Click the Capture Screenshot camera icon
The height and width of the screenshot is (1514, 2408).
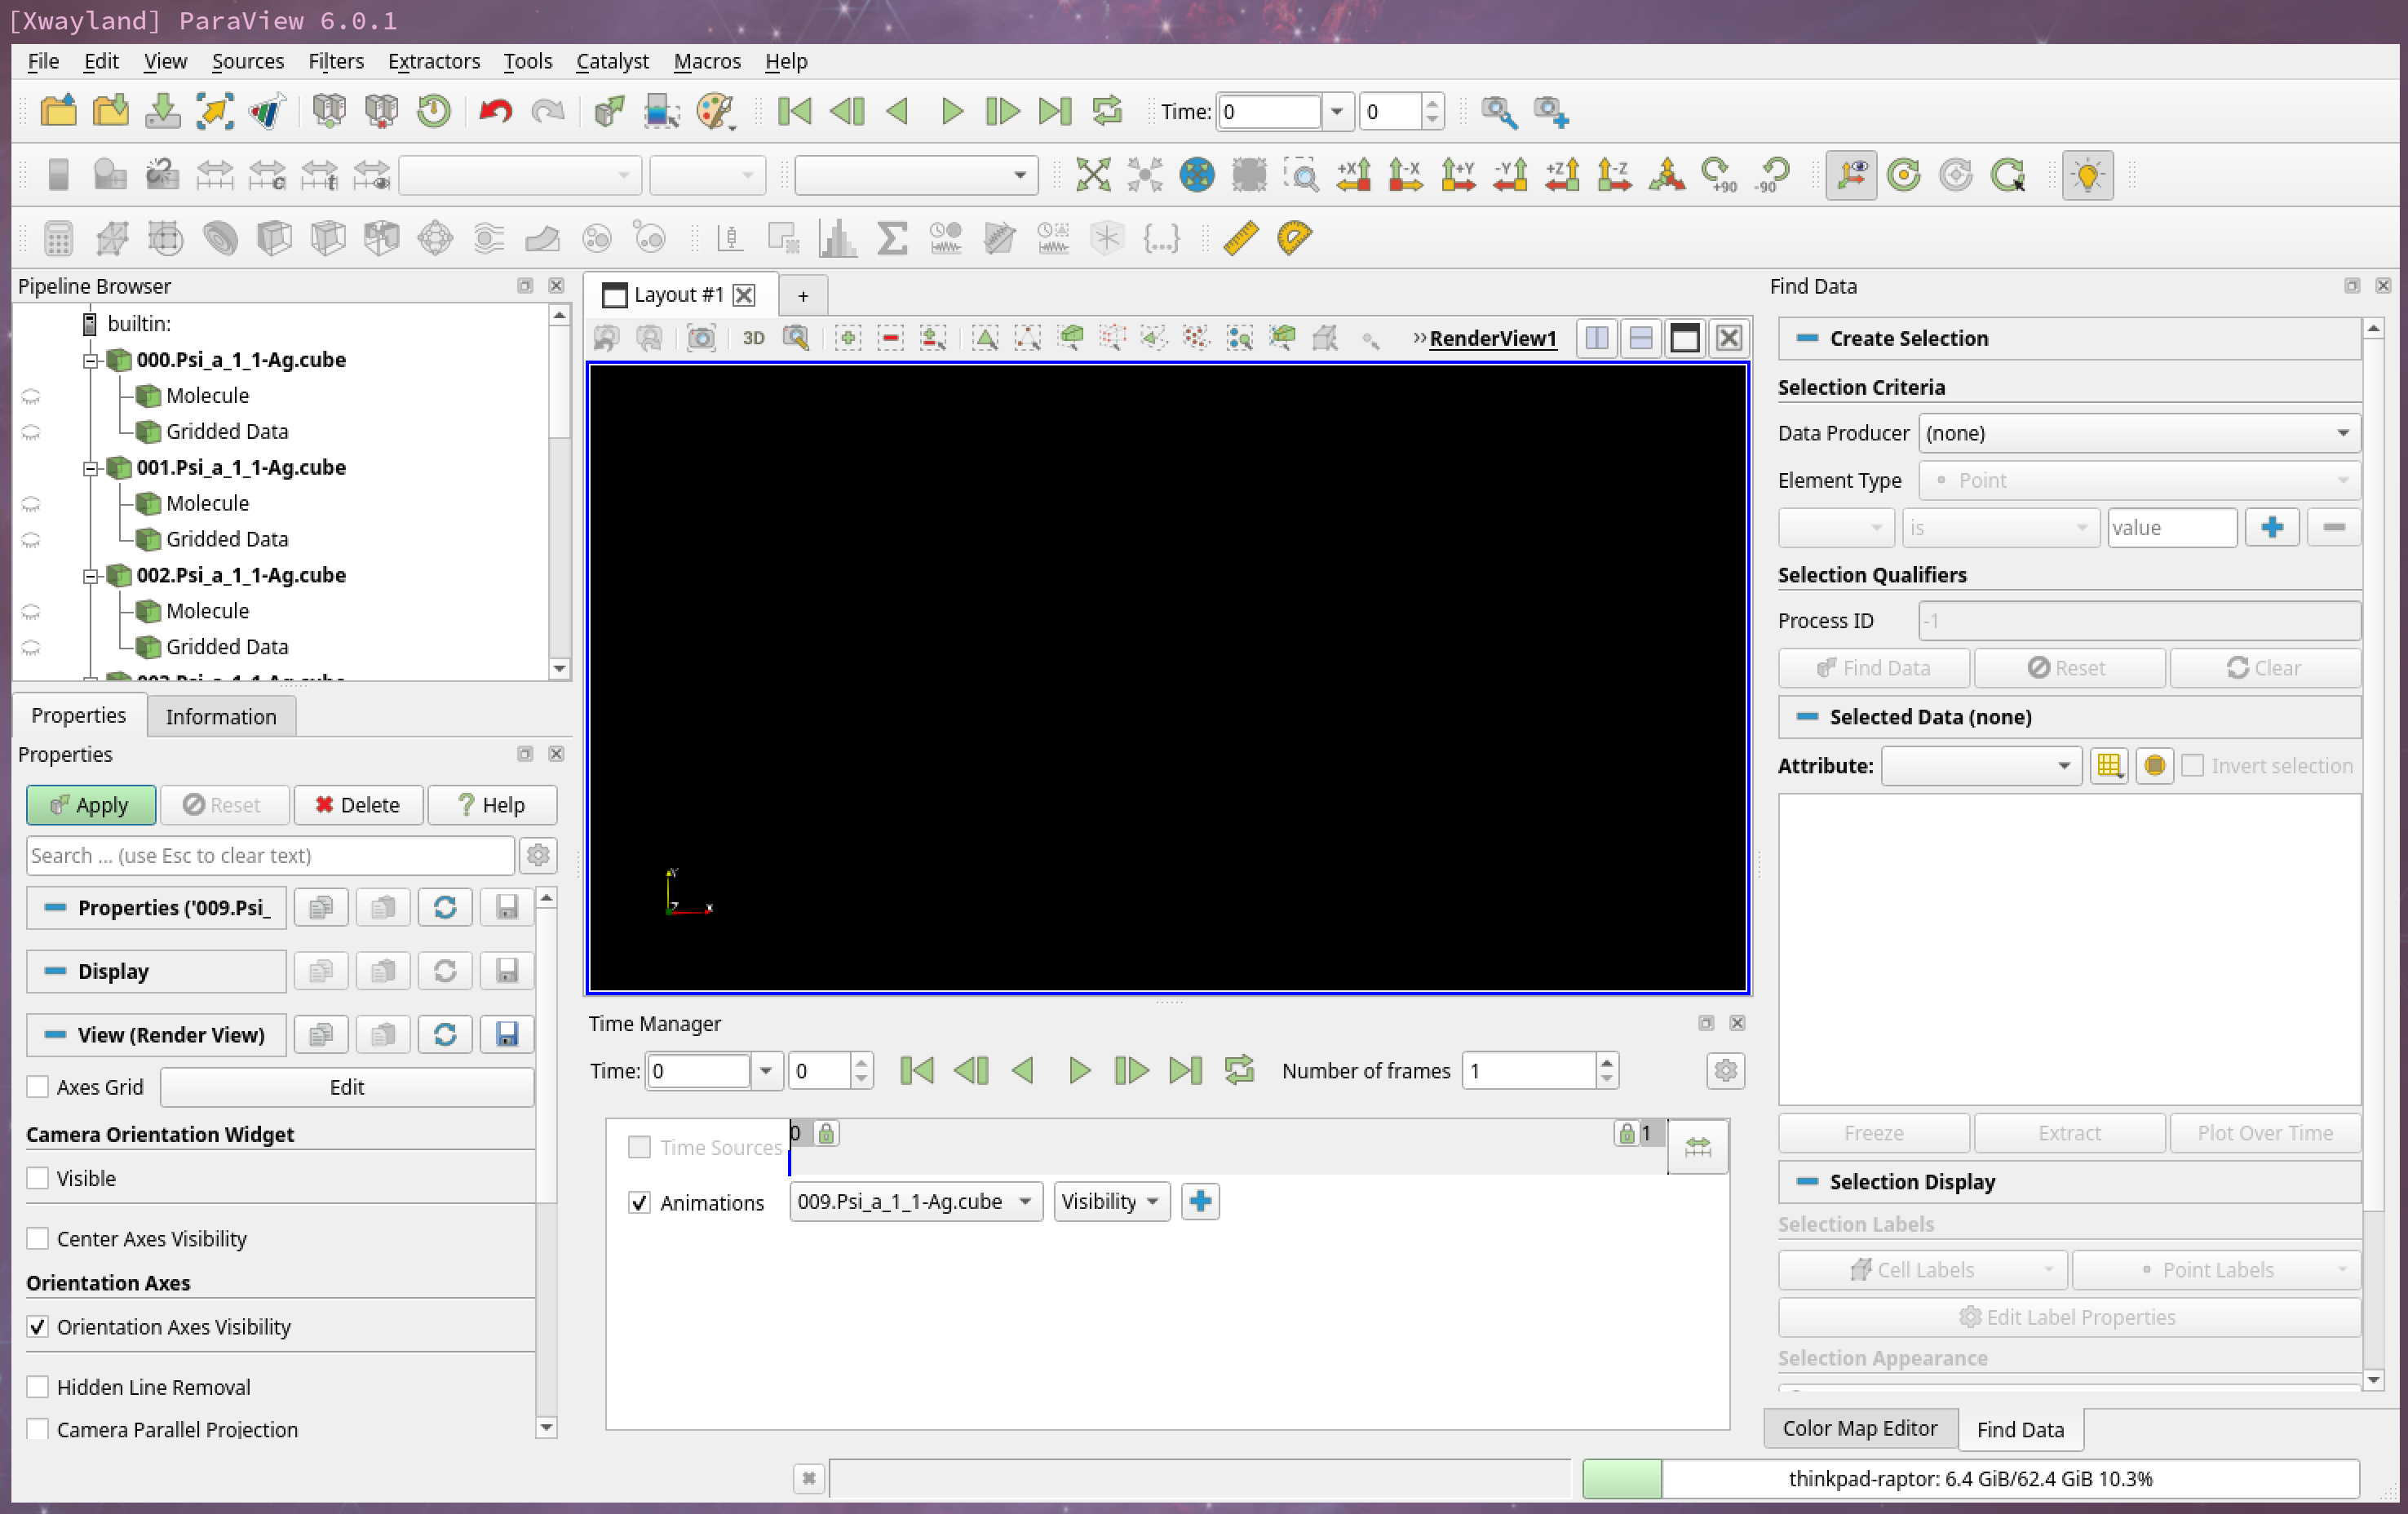coord(701,338)
